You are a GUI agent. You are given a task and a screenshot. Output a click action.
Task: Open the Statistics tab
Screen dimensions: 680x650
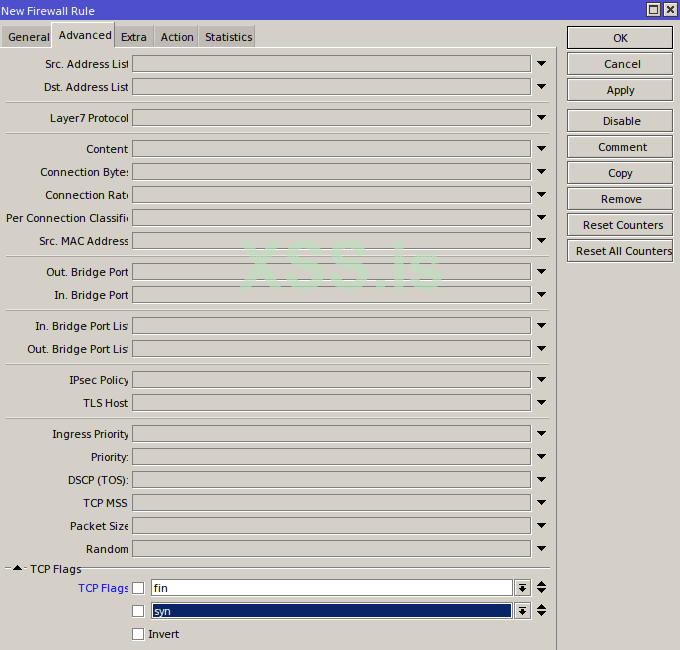[x=228, y=37]
